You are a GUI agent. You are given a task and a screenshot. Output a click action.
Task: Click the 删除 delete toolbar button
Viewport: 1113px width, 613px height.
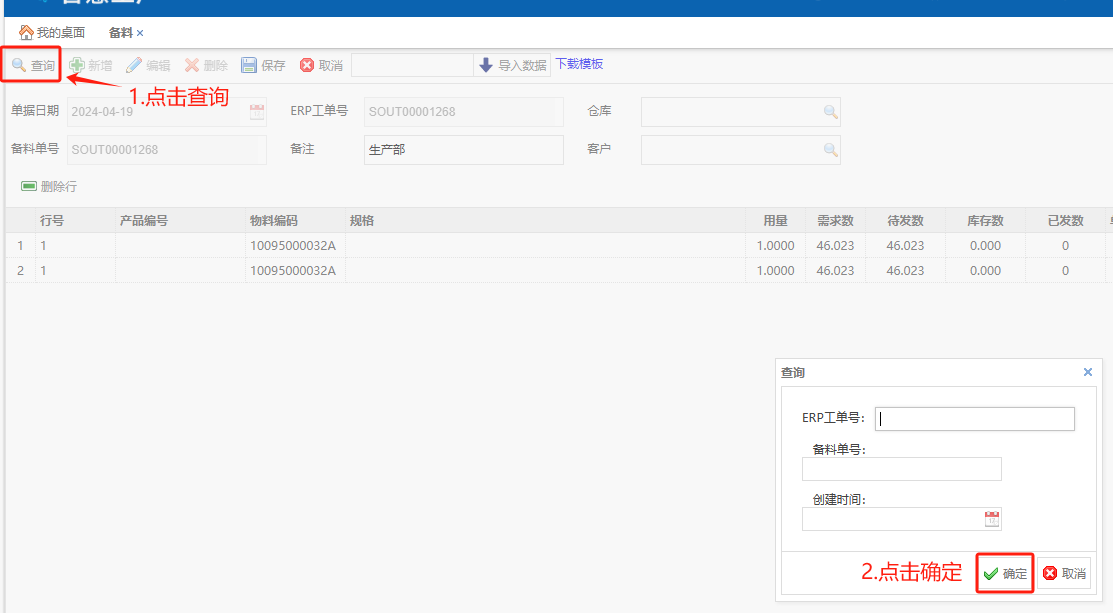pyautogui.click(x=206, y=66)
